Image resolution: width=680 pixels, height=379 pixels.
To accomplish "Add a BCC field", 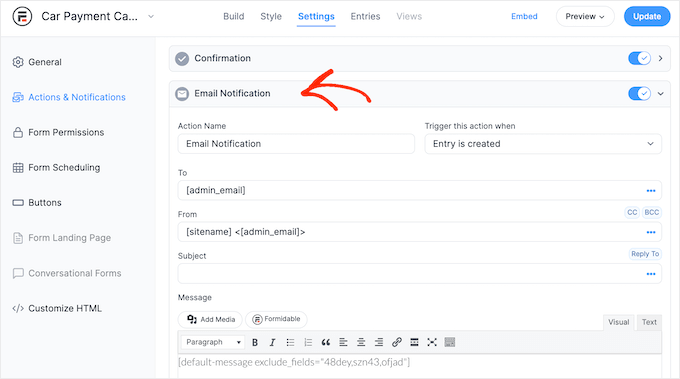I will coord(652,212).
